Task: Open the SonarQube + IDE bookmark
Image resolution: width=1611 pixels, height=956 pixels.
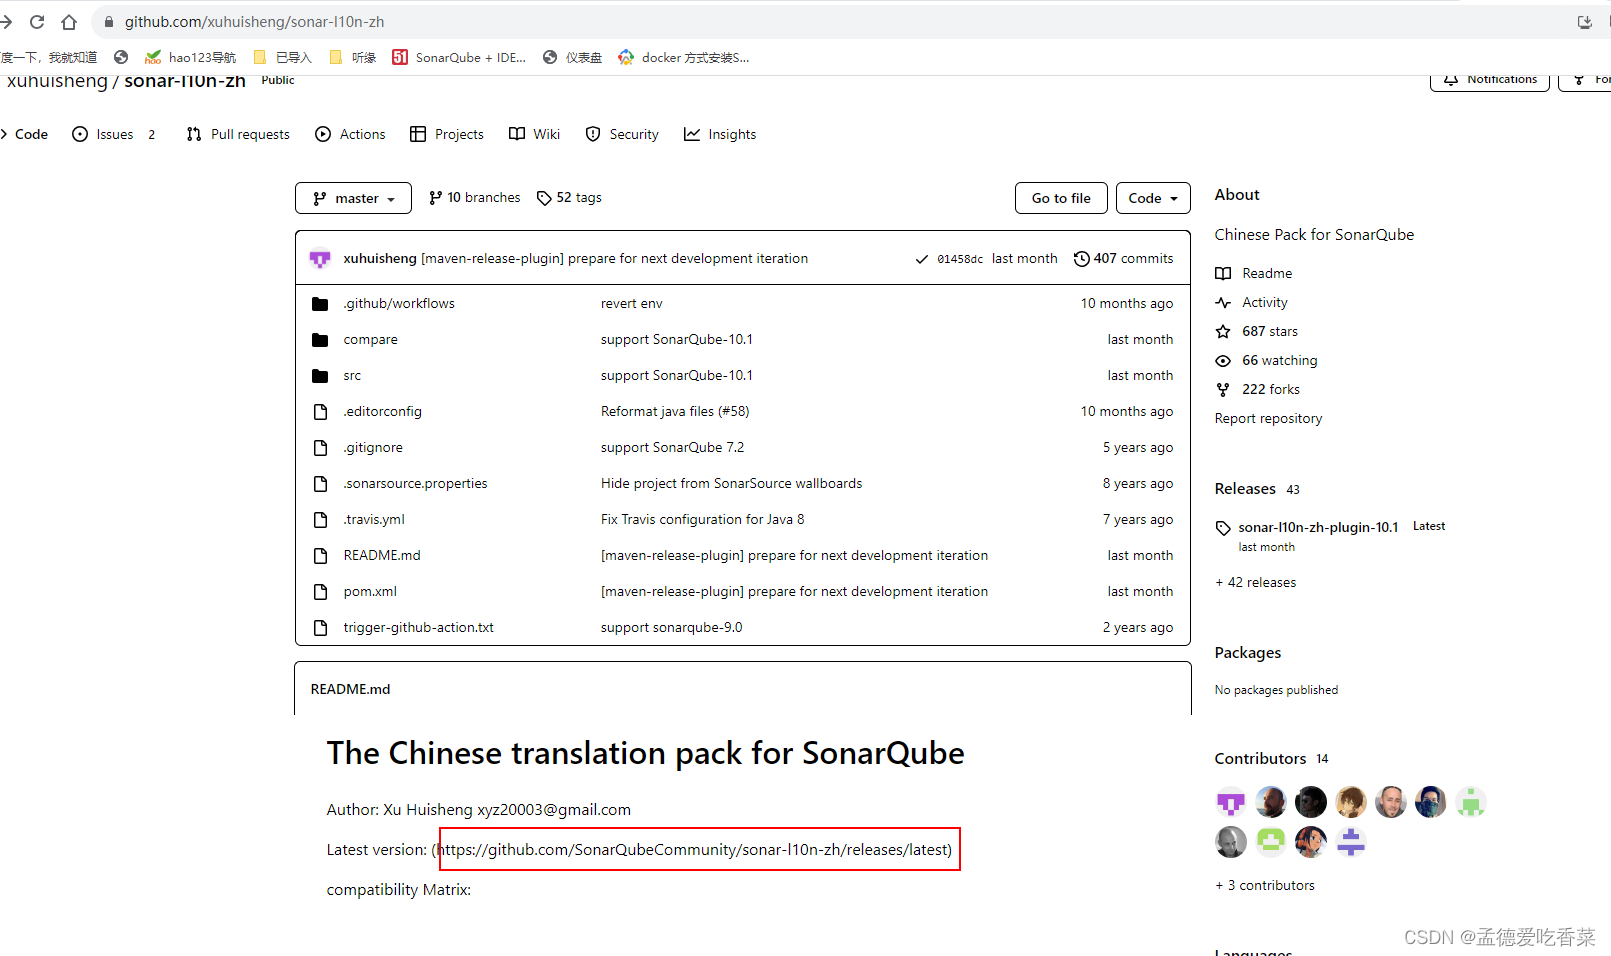Action: pos(459,57)
